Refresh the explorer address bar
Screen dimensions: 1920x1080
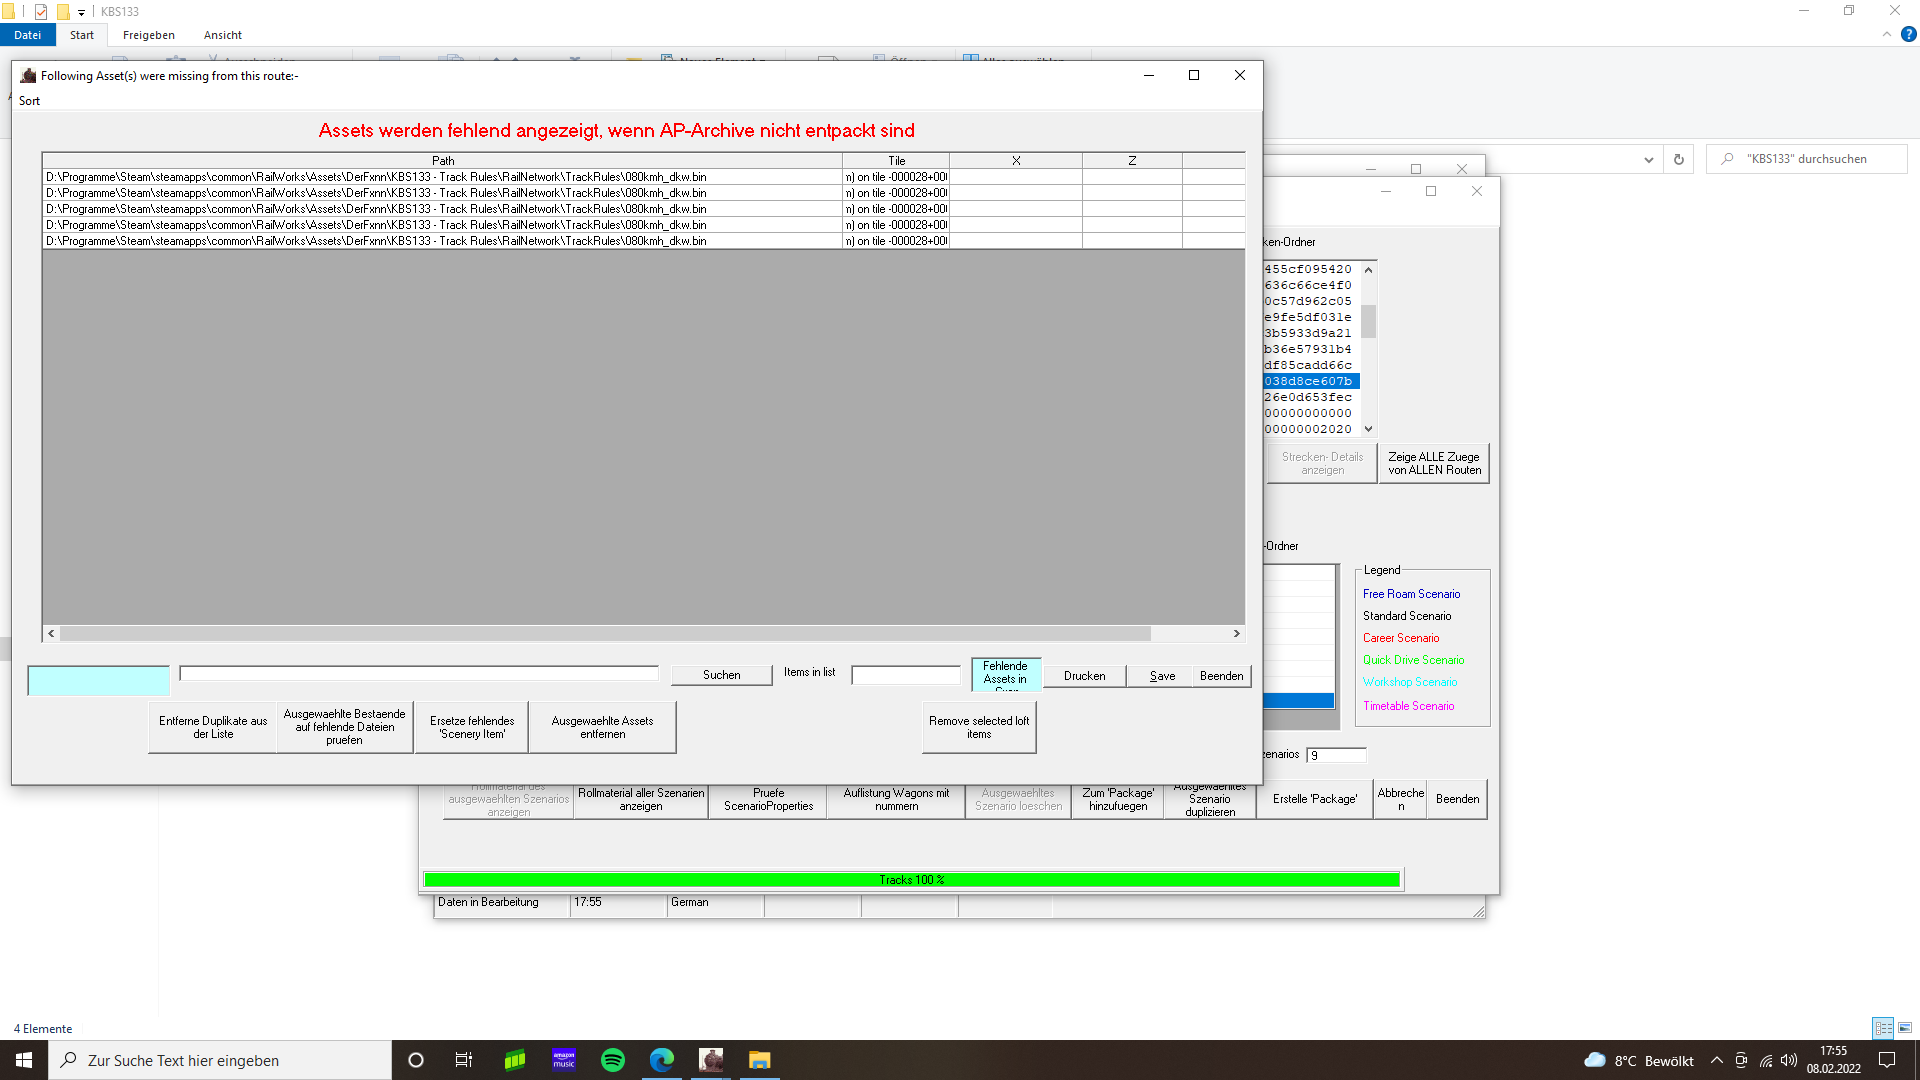1679,159
